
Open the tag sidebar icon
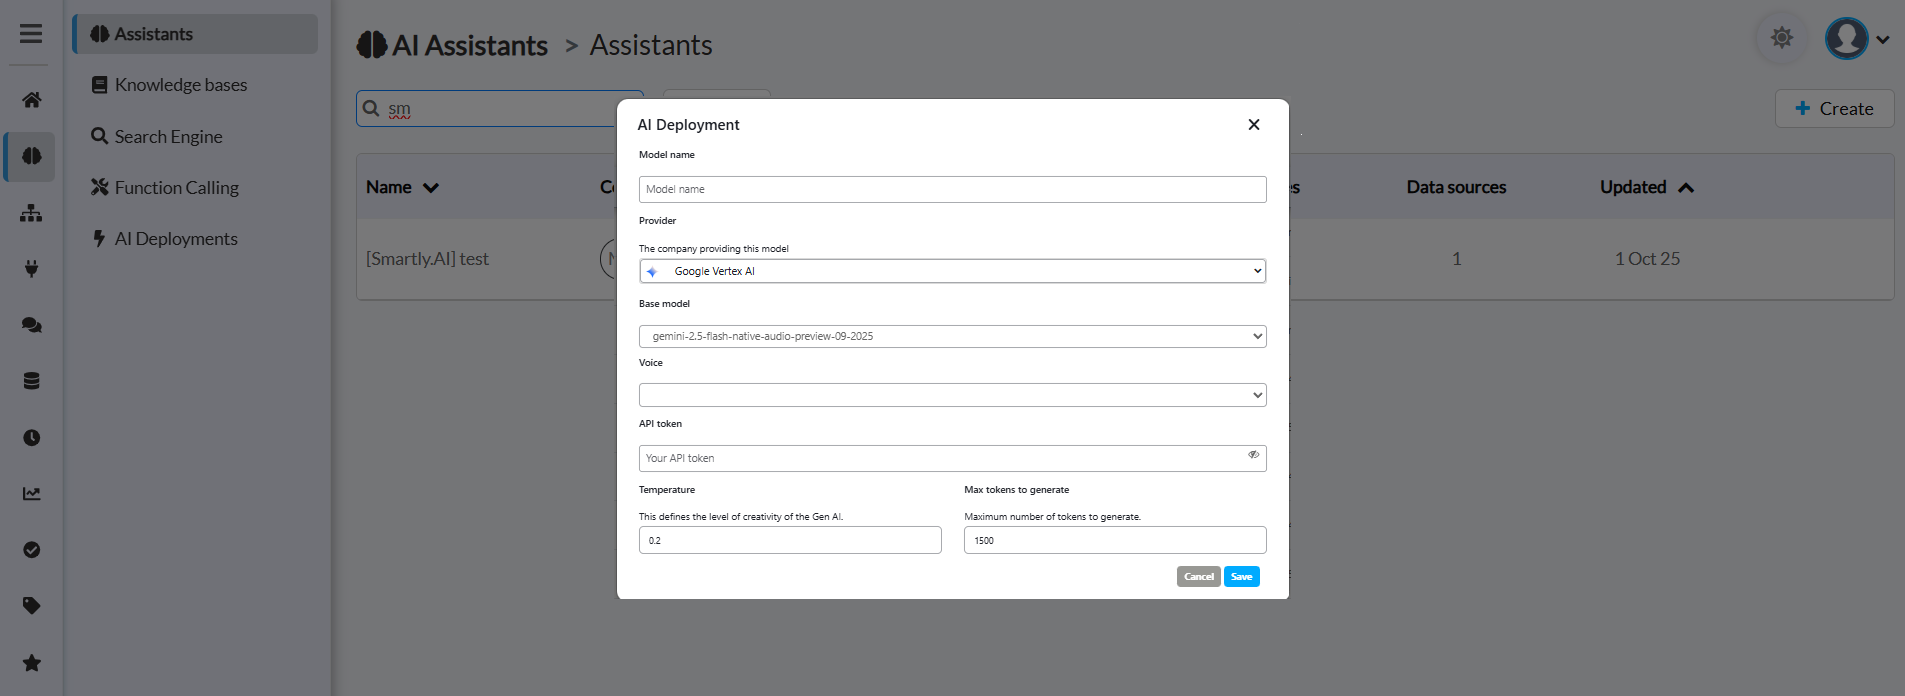tap(32, 606)
